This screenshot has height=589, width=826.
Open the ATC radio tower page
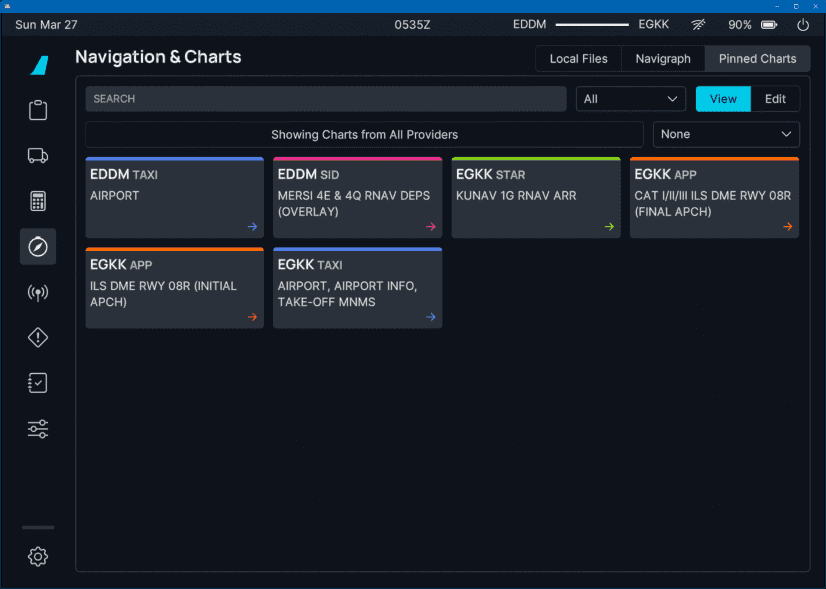coord(38,293)
